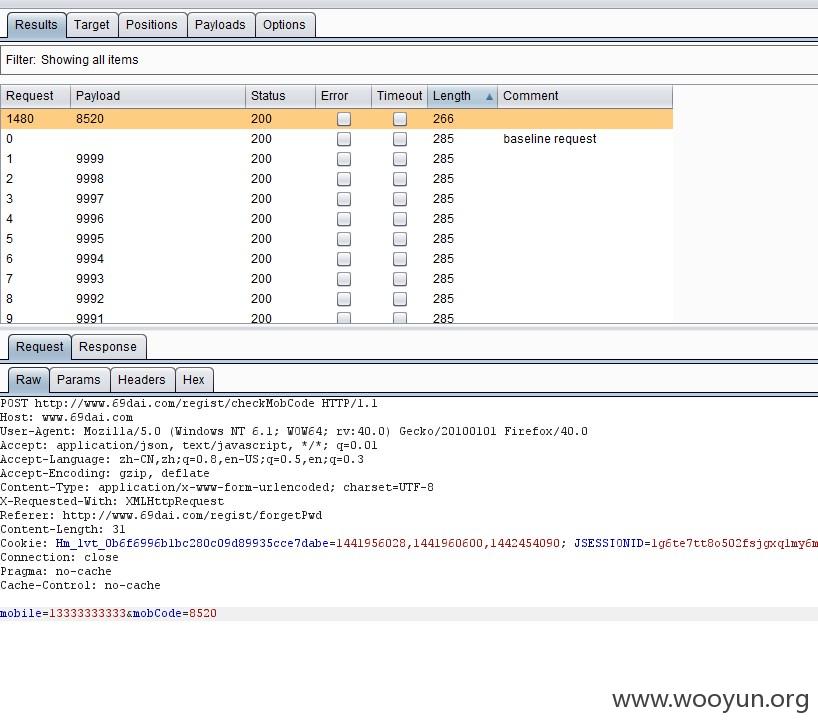Open the Positions tab

pos(152,25)
